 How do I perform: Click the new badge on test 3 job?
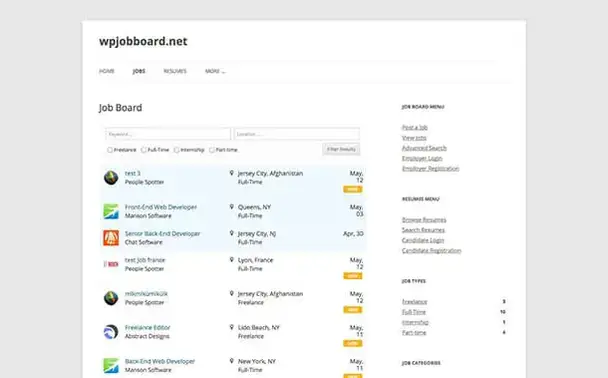coord(352,189)
